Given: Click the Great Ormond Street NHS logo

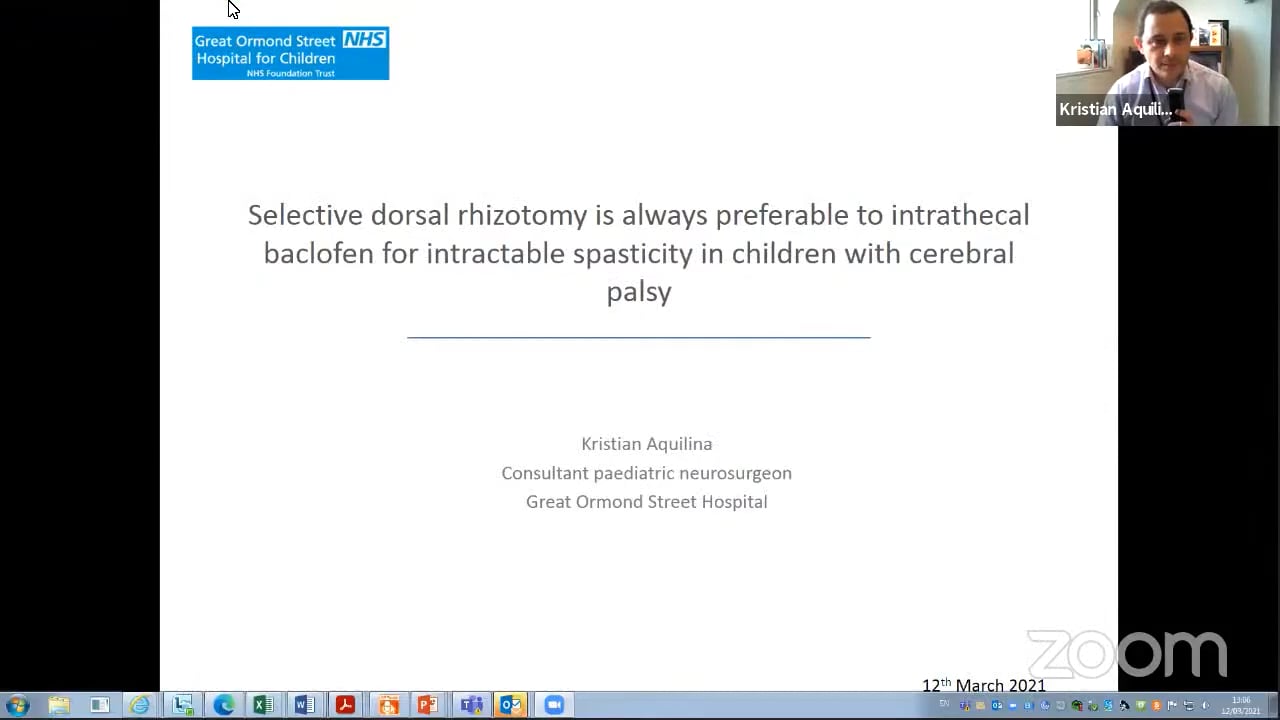Looking at the screenshot, I should [x=290, y=53].
